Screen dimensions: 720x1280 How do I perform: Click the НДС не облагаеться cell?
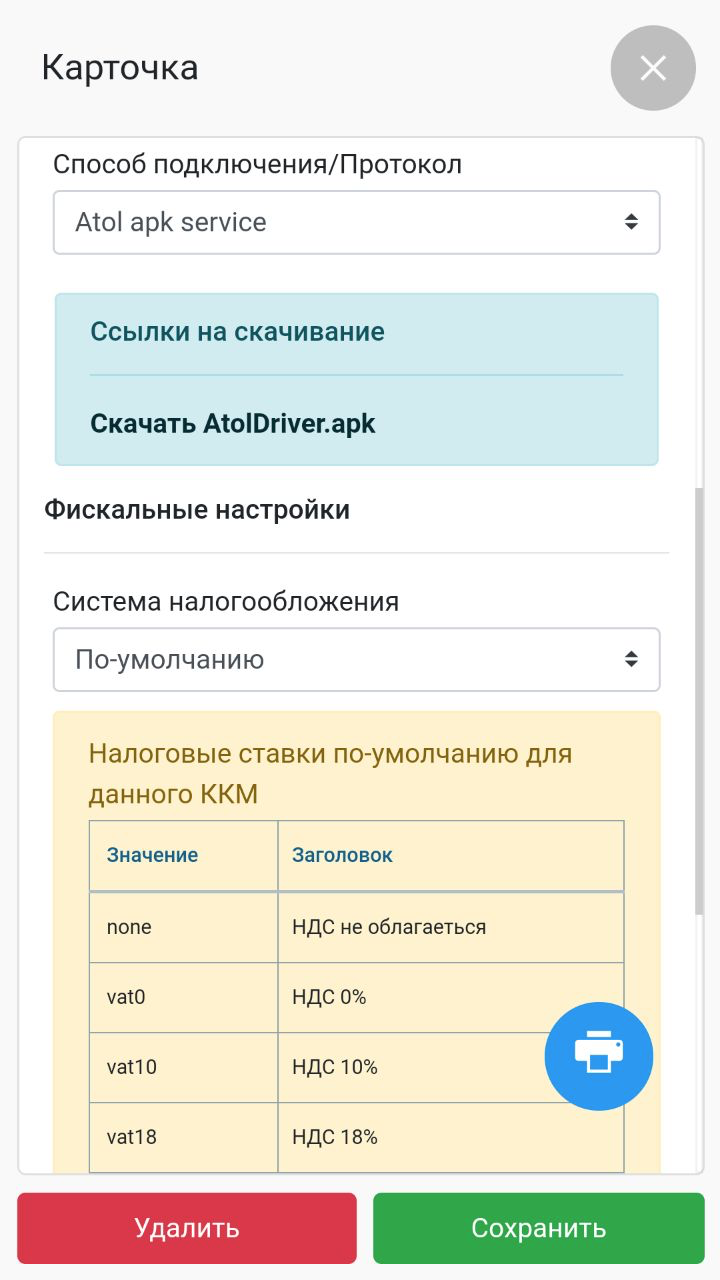tap(389, 927)
